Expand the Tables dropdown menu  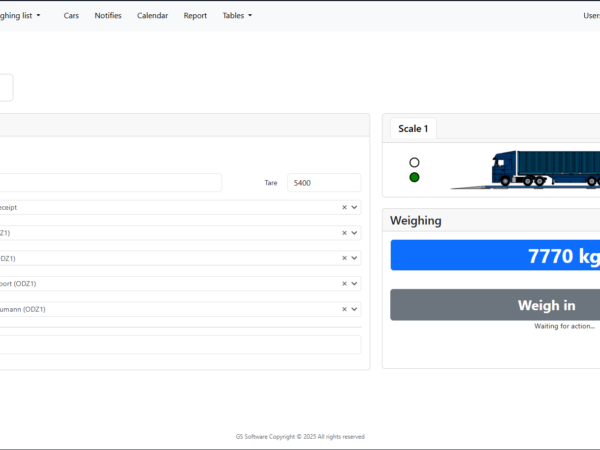[237, 16]
